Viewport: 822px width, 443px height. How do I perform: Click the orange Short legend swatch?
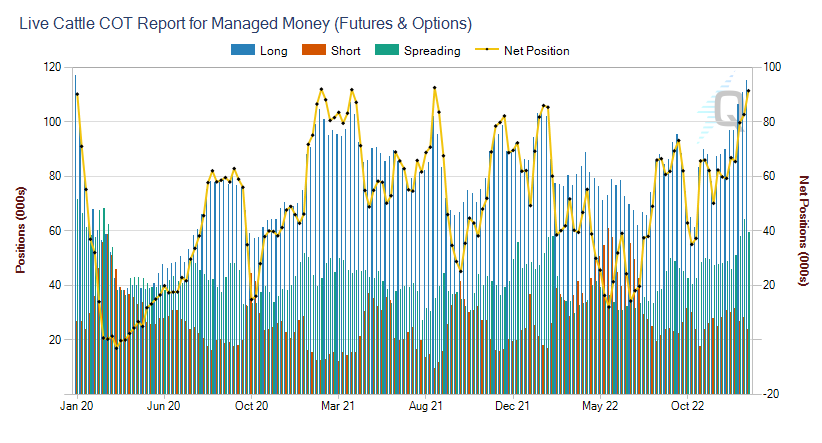[313, 50]
